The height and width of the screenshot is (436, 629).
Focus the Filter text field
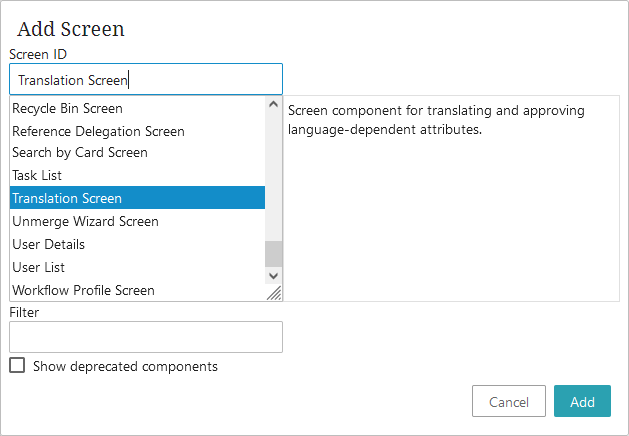coord(146,337)
